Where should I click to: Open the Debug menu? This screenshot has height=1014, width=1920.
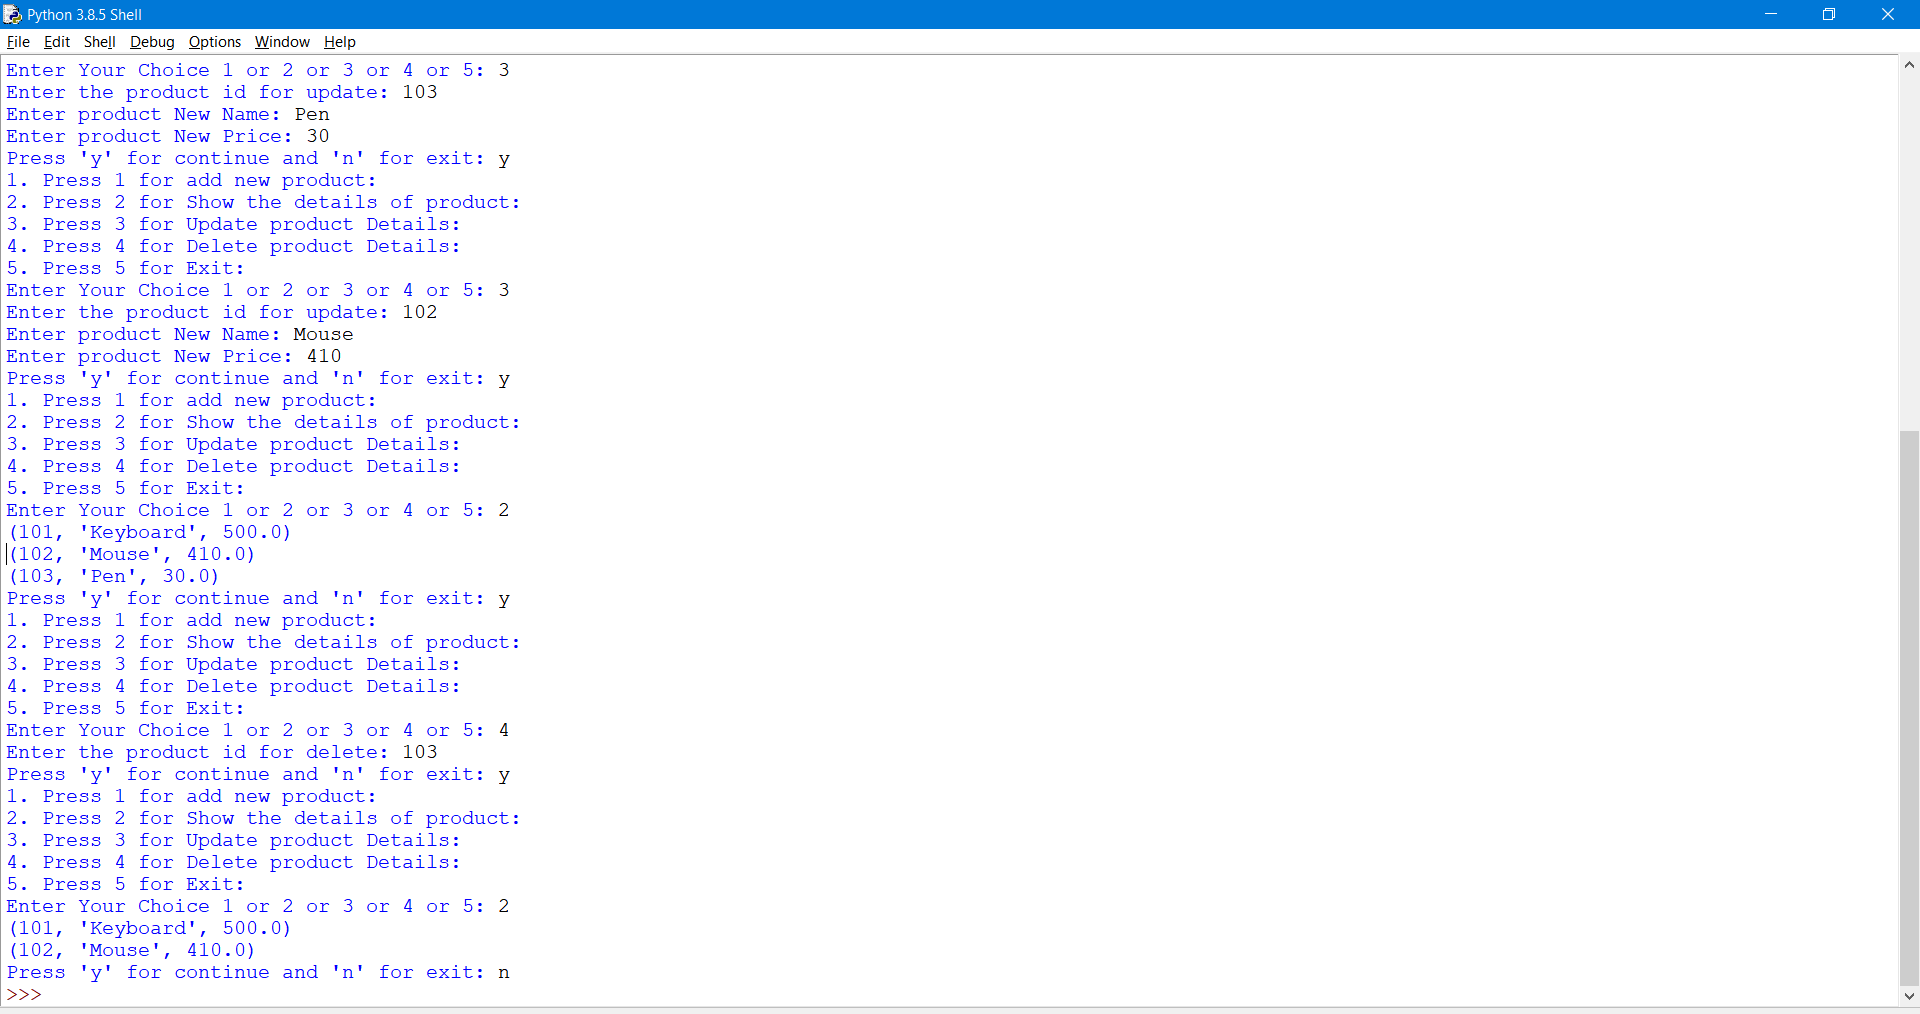tap(151, 42)
